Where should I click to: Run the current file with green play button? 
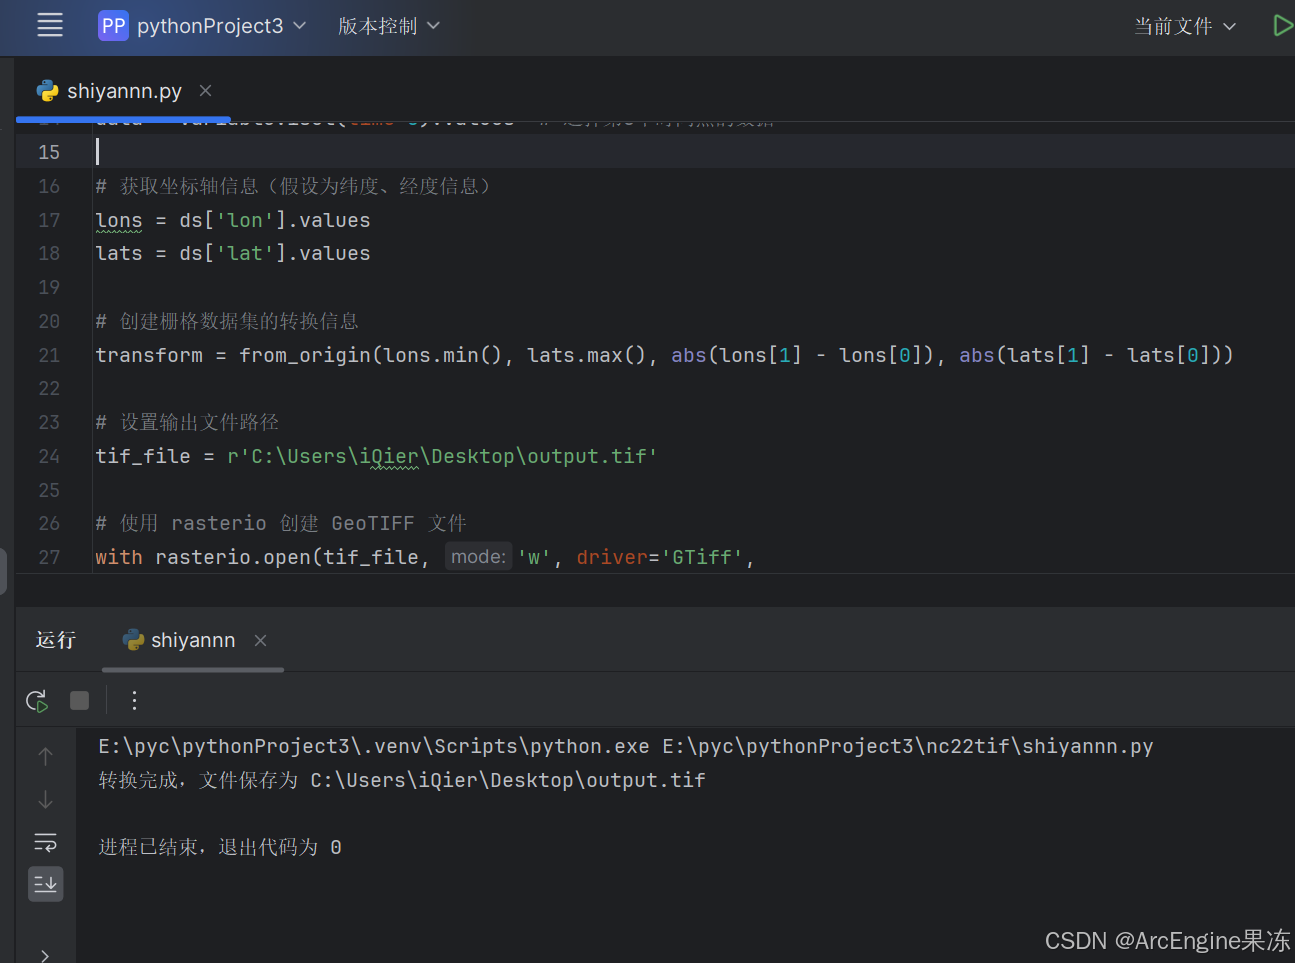1281,26
